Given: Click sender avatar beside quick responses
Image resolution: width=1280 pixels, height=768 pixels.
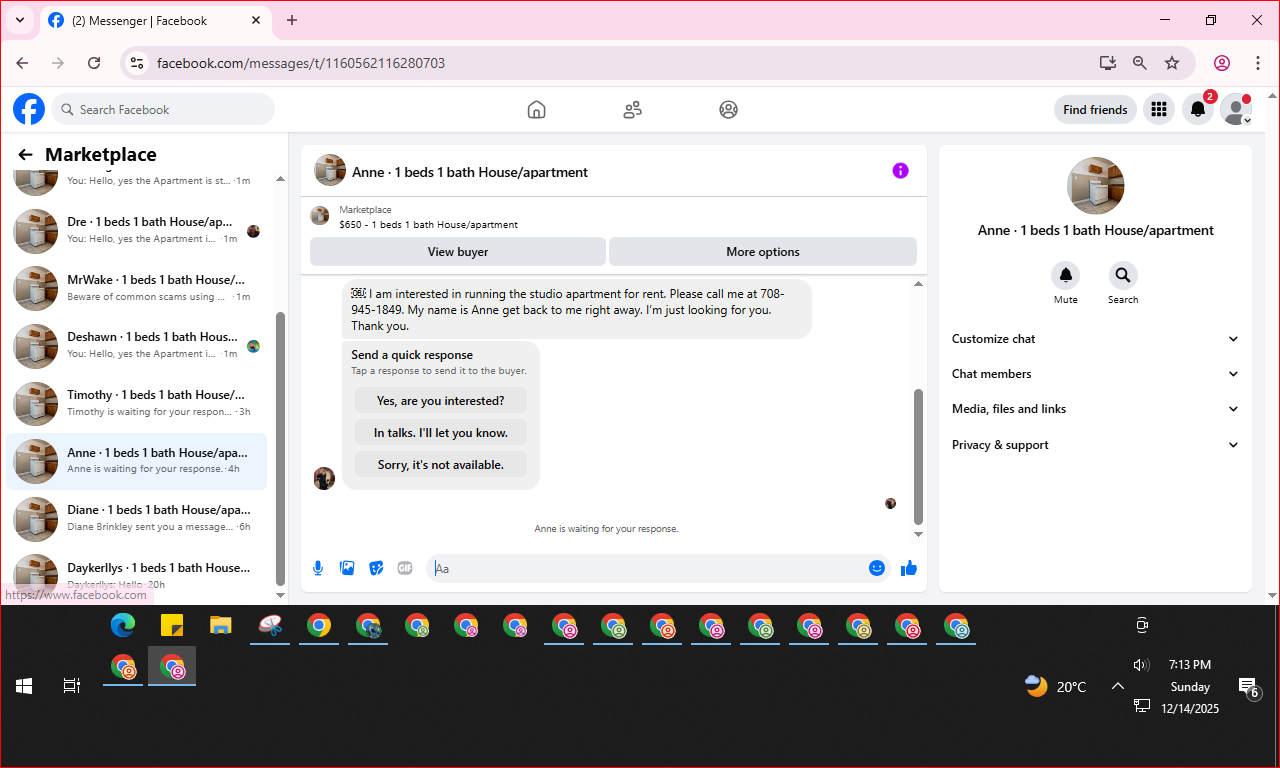Looking at the screenshot, I should (324, 478).
